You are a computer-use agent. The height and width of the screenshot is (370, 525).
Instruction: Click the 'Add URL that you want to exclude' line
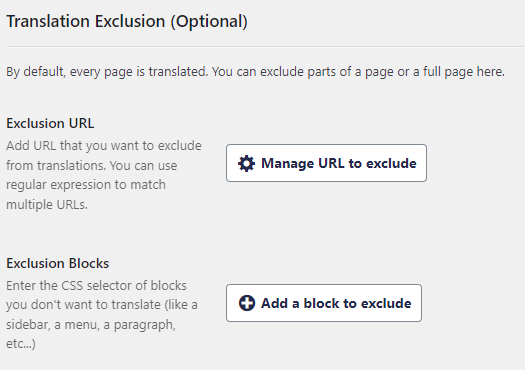pyautogui.click(x=104, y=146)
